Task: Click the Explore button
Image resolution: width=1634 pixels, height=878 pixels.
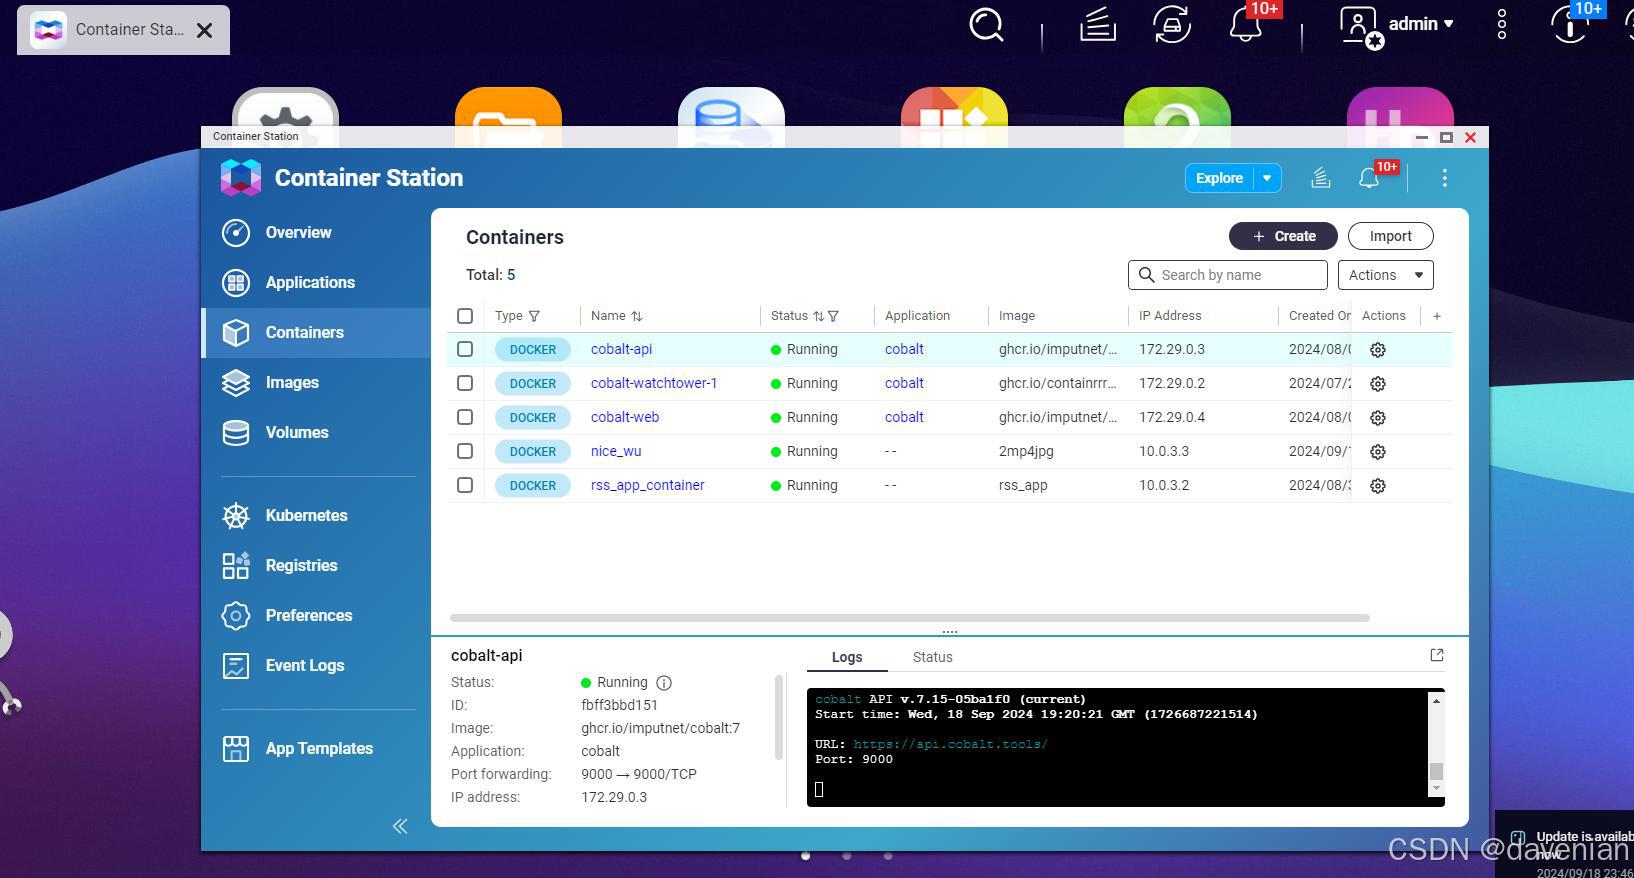Action: (1219, 178)
